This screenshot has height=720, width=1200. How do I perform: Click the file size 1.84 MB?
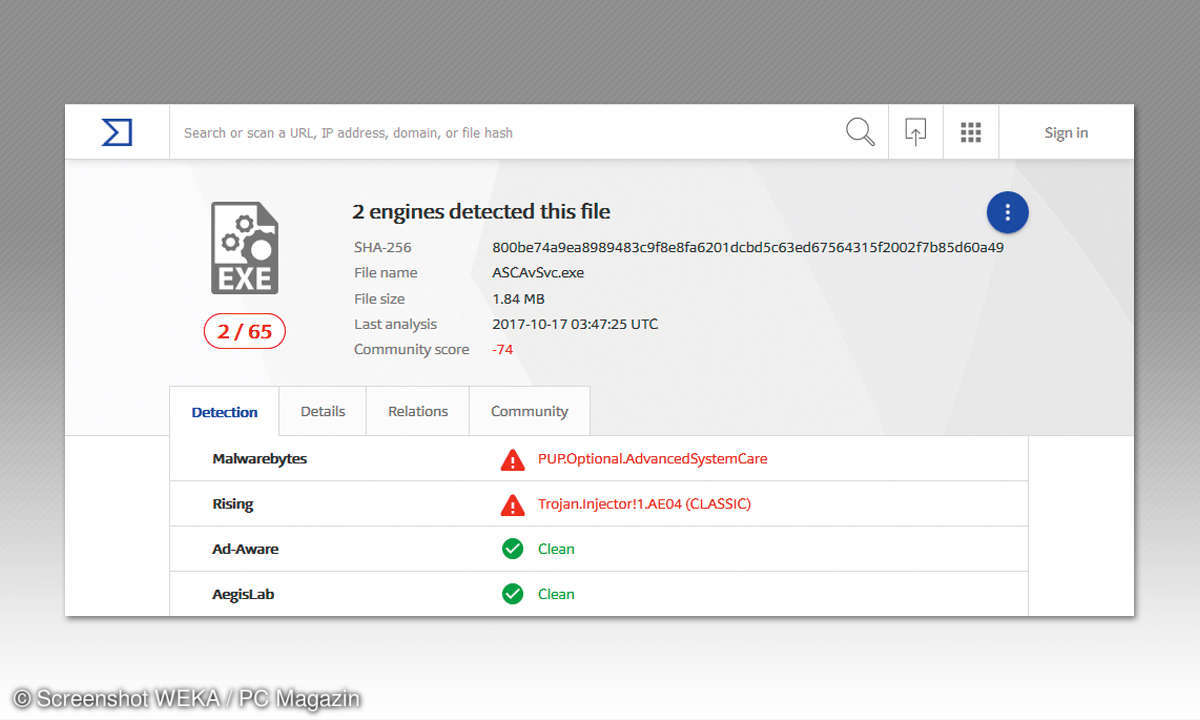pos(518,298)
